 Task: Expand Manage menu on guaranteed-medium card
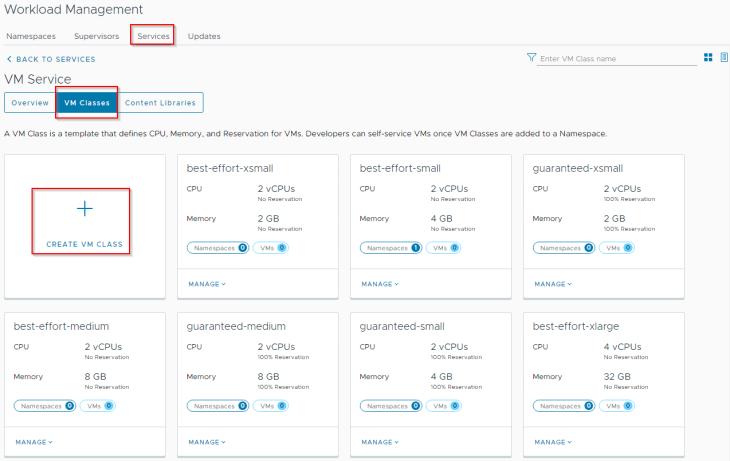207,442
